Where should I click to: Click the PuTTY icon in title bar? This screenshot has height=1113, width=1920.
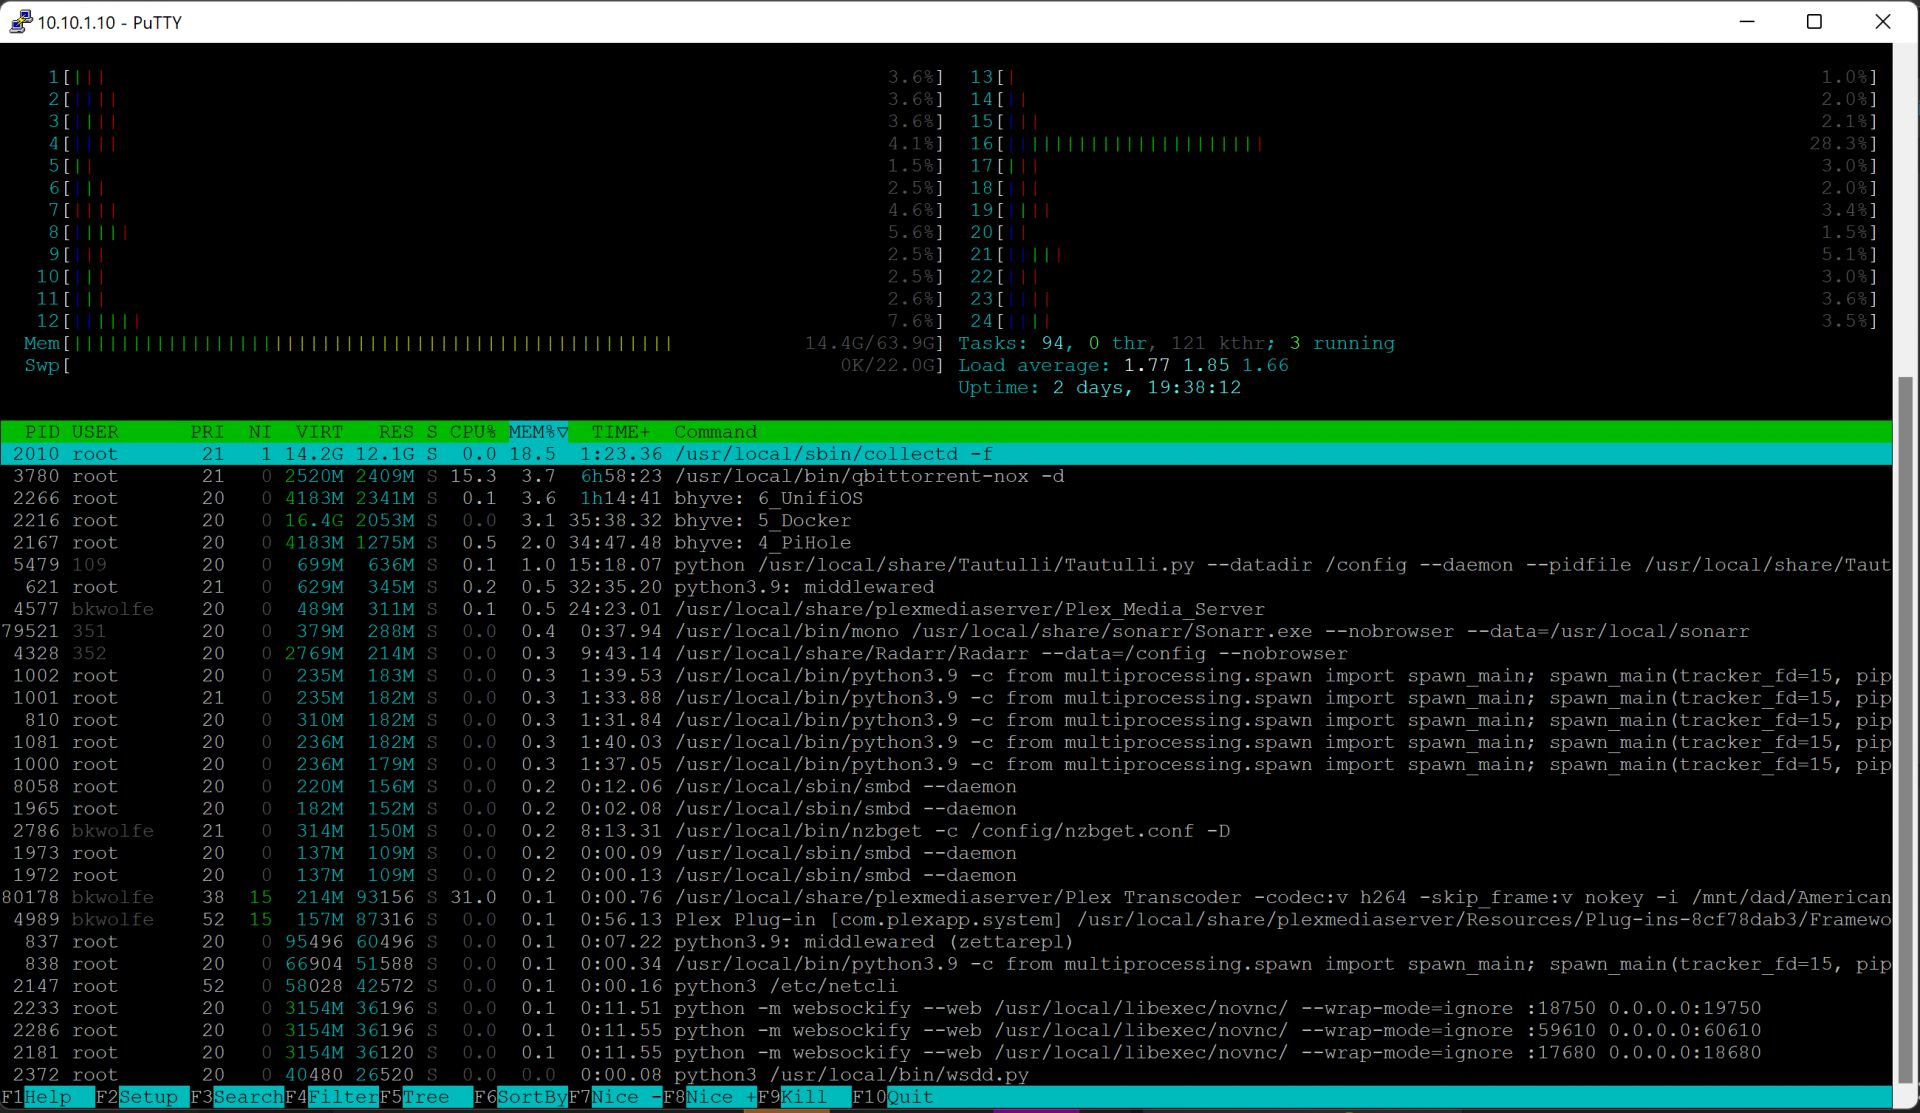coord(20,22)
